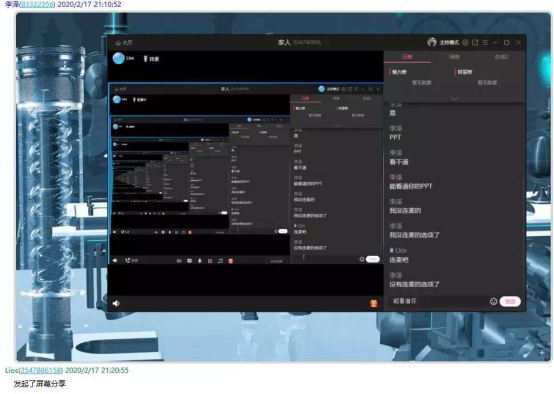Open the 主持模式 host mode menu
The image size is (554, 394).
(x=449, y=43)
